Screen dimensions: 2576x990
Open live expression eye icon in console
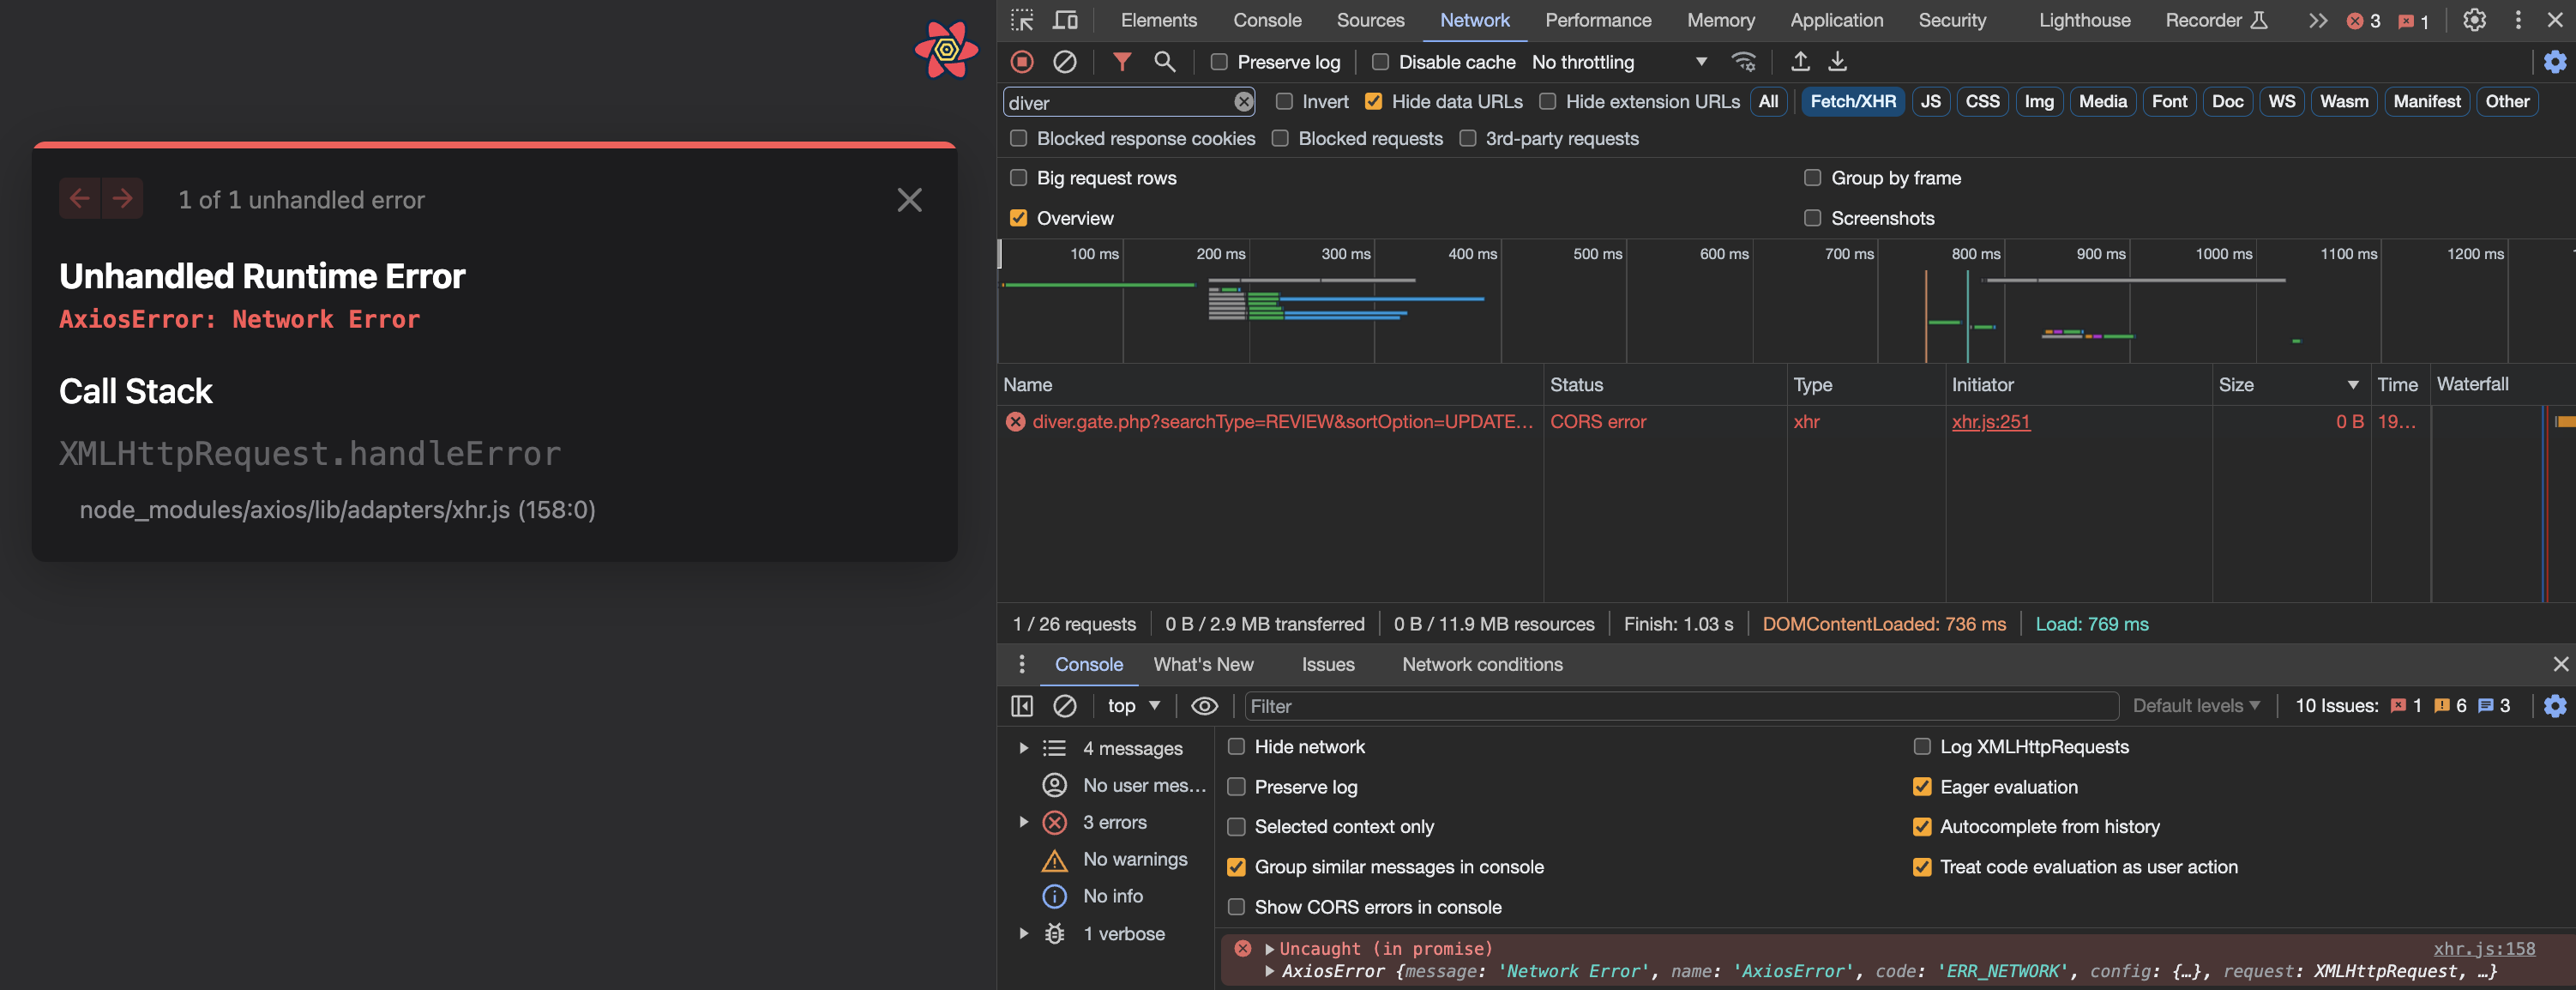1204,706
